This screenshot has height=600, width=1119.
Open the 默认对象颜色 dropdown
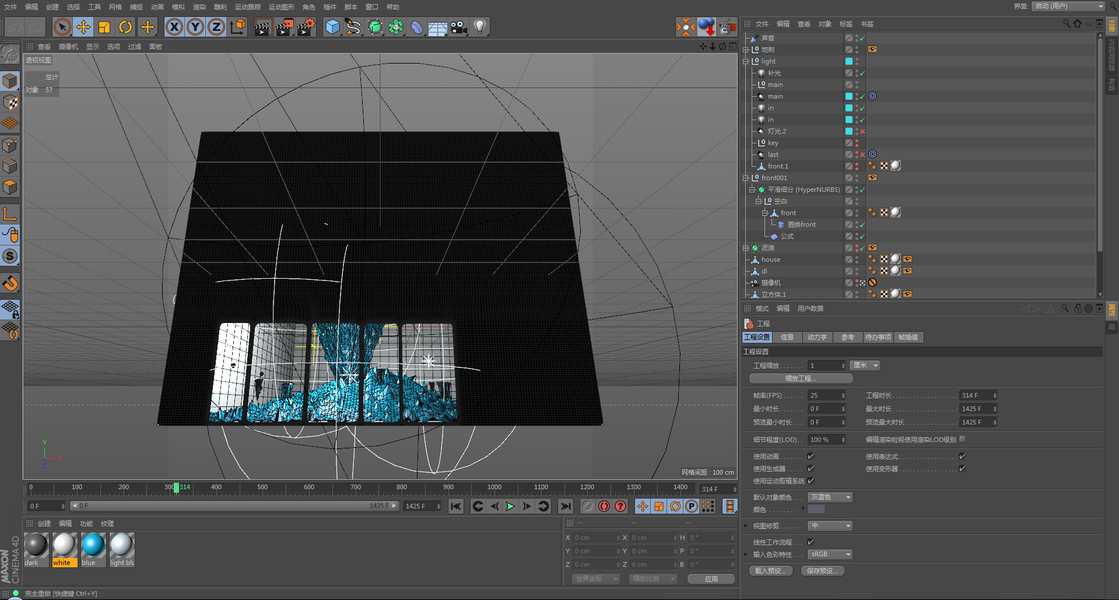pyautogui.click(x=830, y=497)
